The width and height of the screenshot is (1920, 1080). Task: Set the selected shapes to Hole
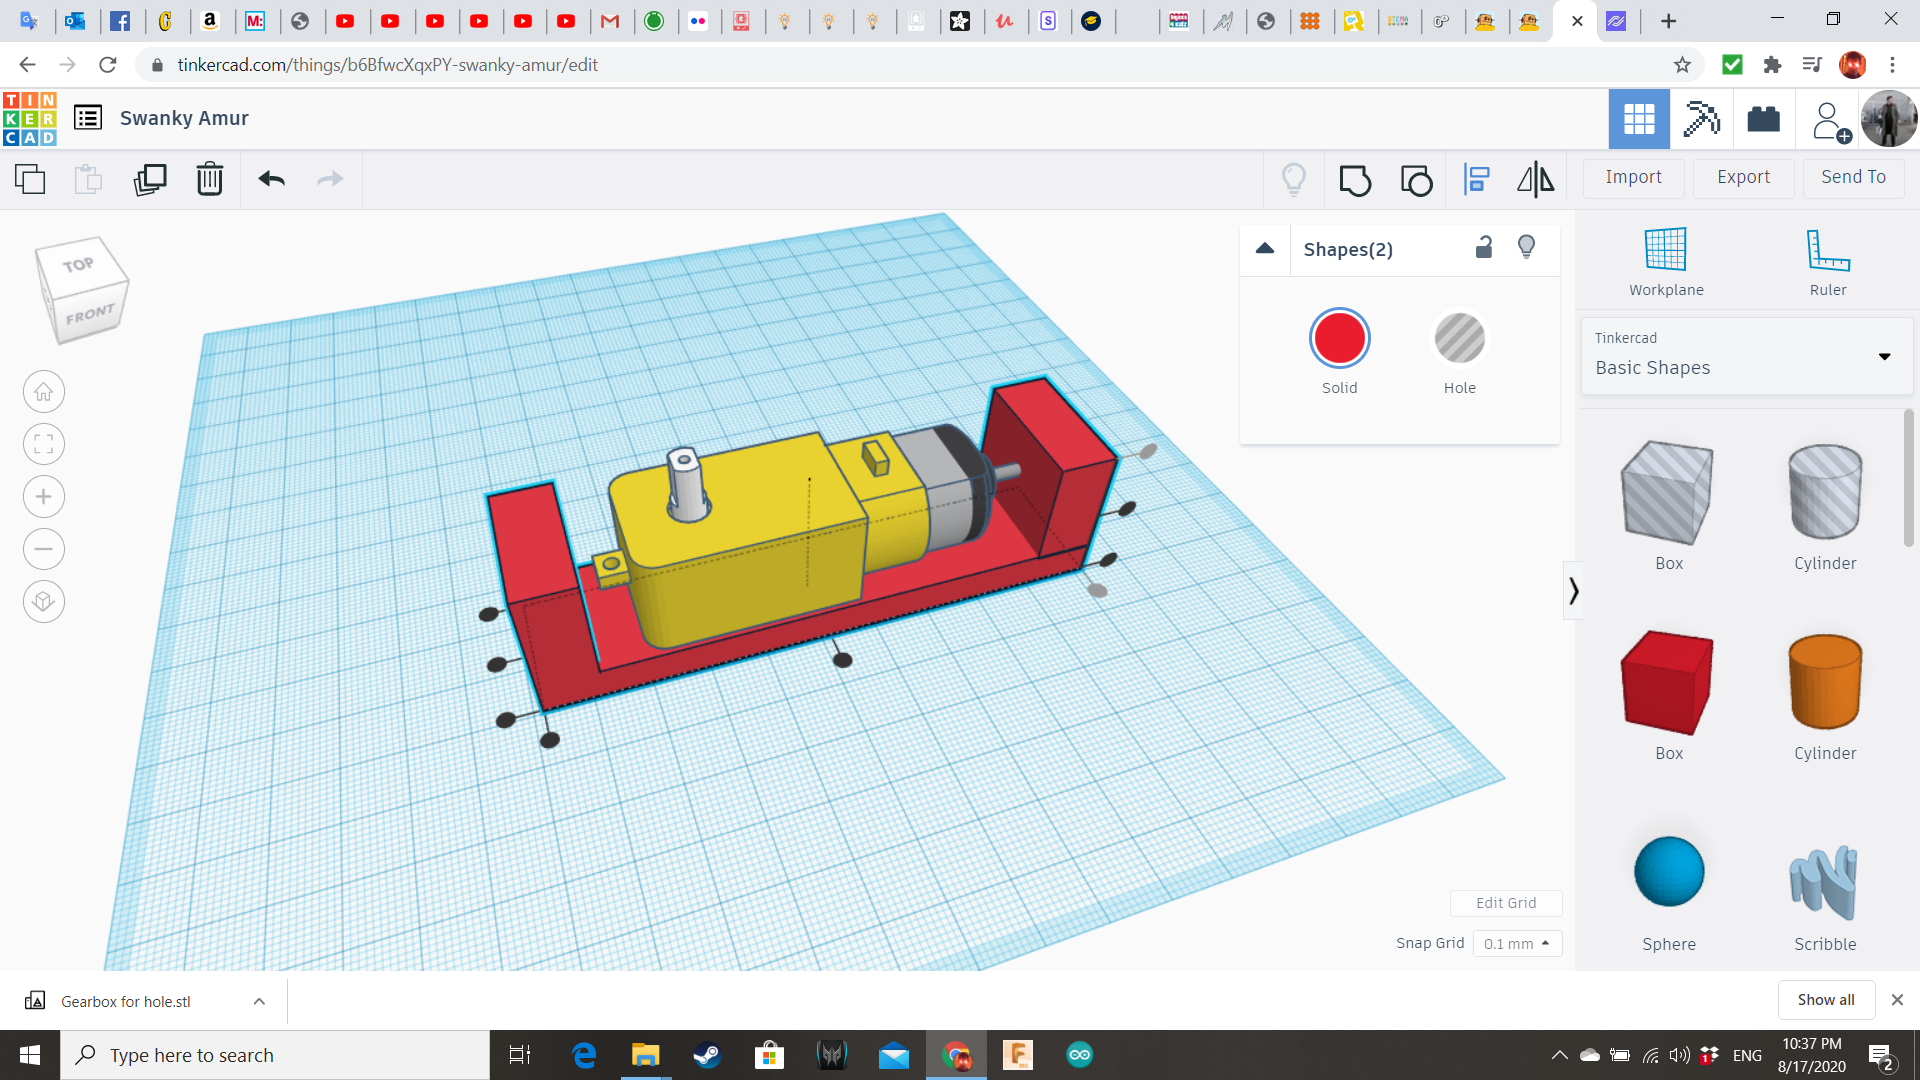1460,338
